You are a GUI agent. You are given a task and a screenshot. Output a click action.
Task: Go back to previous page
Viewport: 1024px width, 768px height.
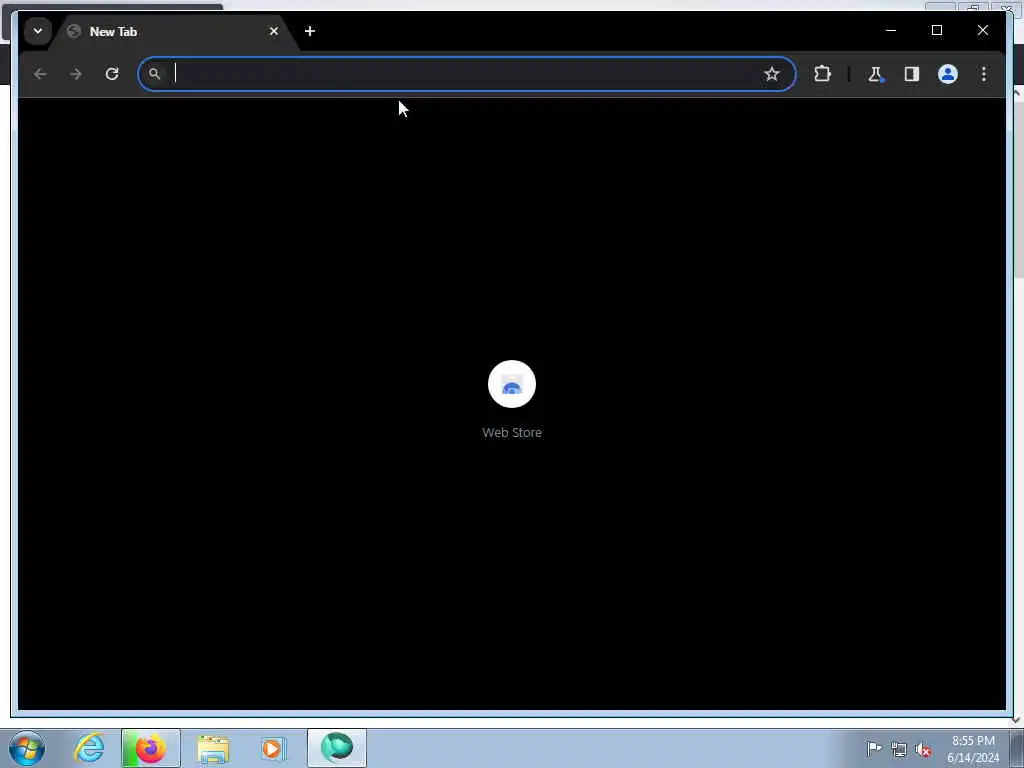click(x=40, y=74)
